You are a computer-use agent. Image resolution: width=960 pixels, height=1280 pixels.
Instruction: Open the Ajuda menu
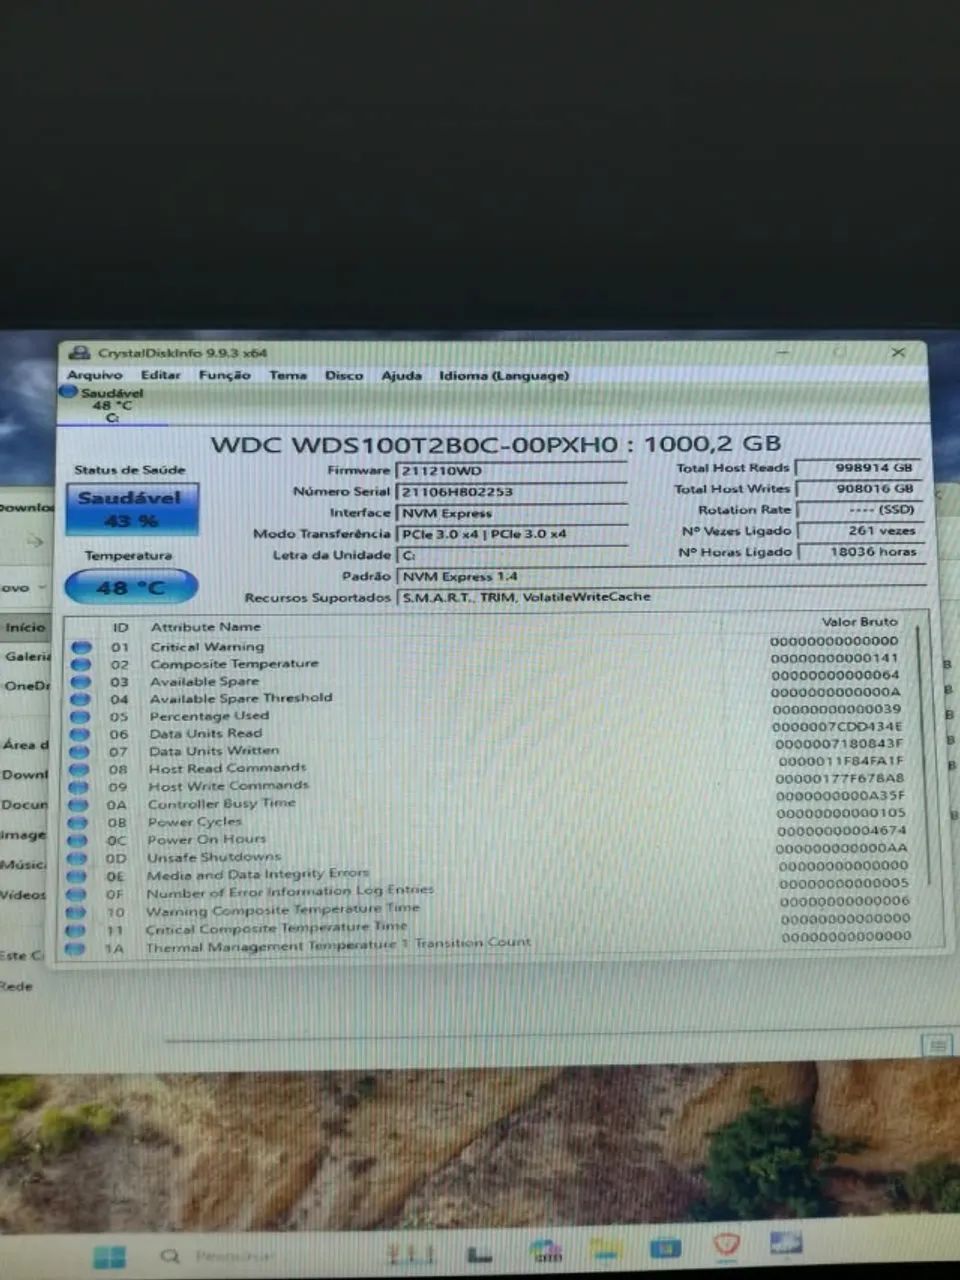coord(400,375)
